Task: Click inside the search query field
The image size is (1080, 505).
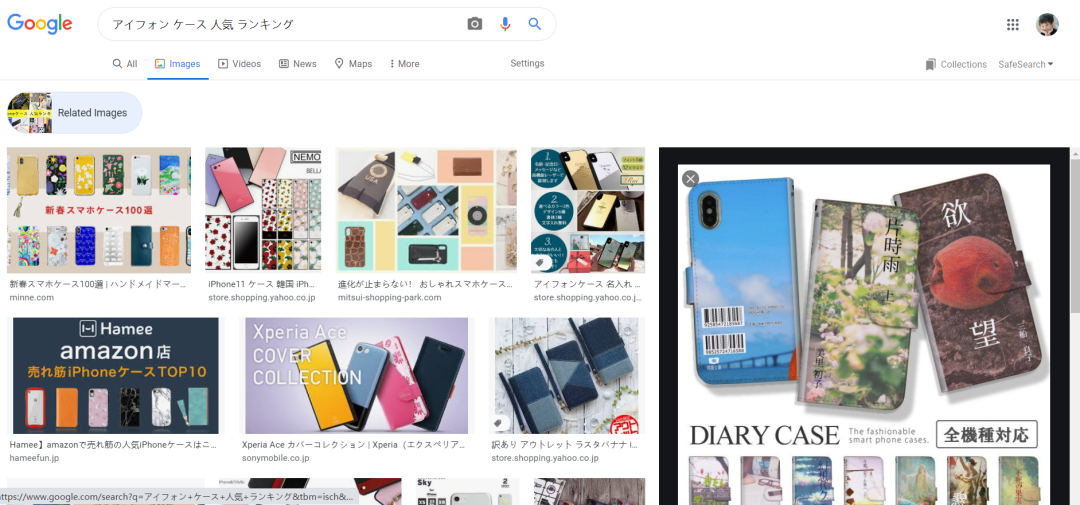Action: (x=280, y=24)
